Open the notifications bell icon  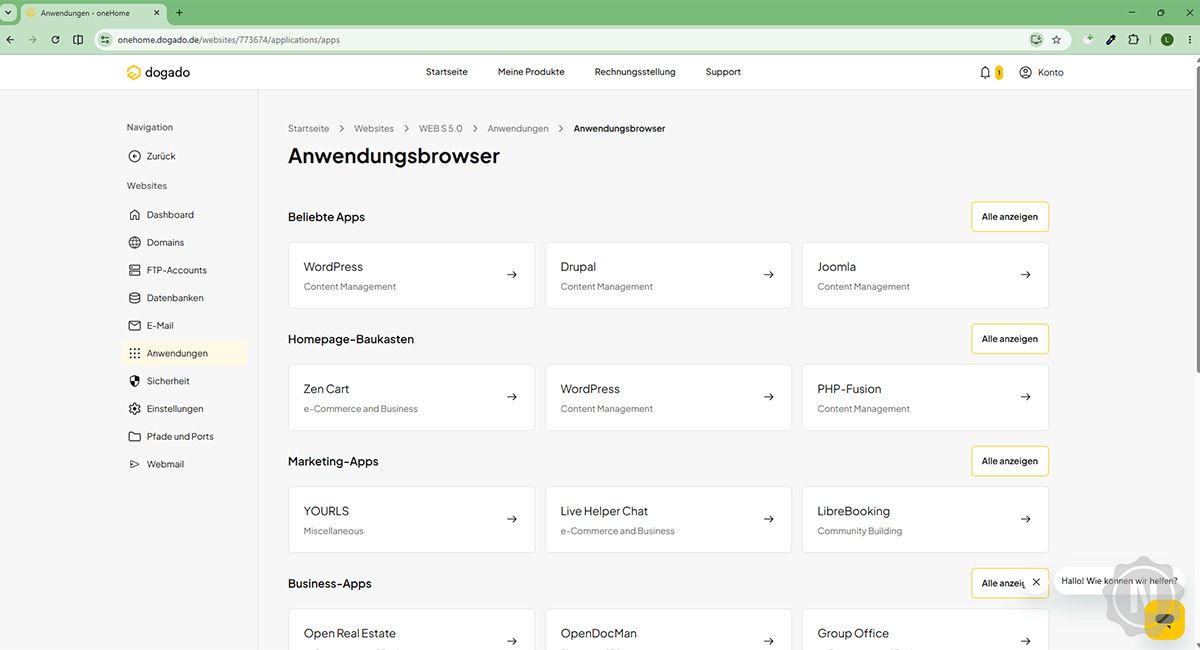(x=985, y=72)
